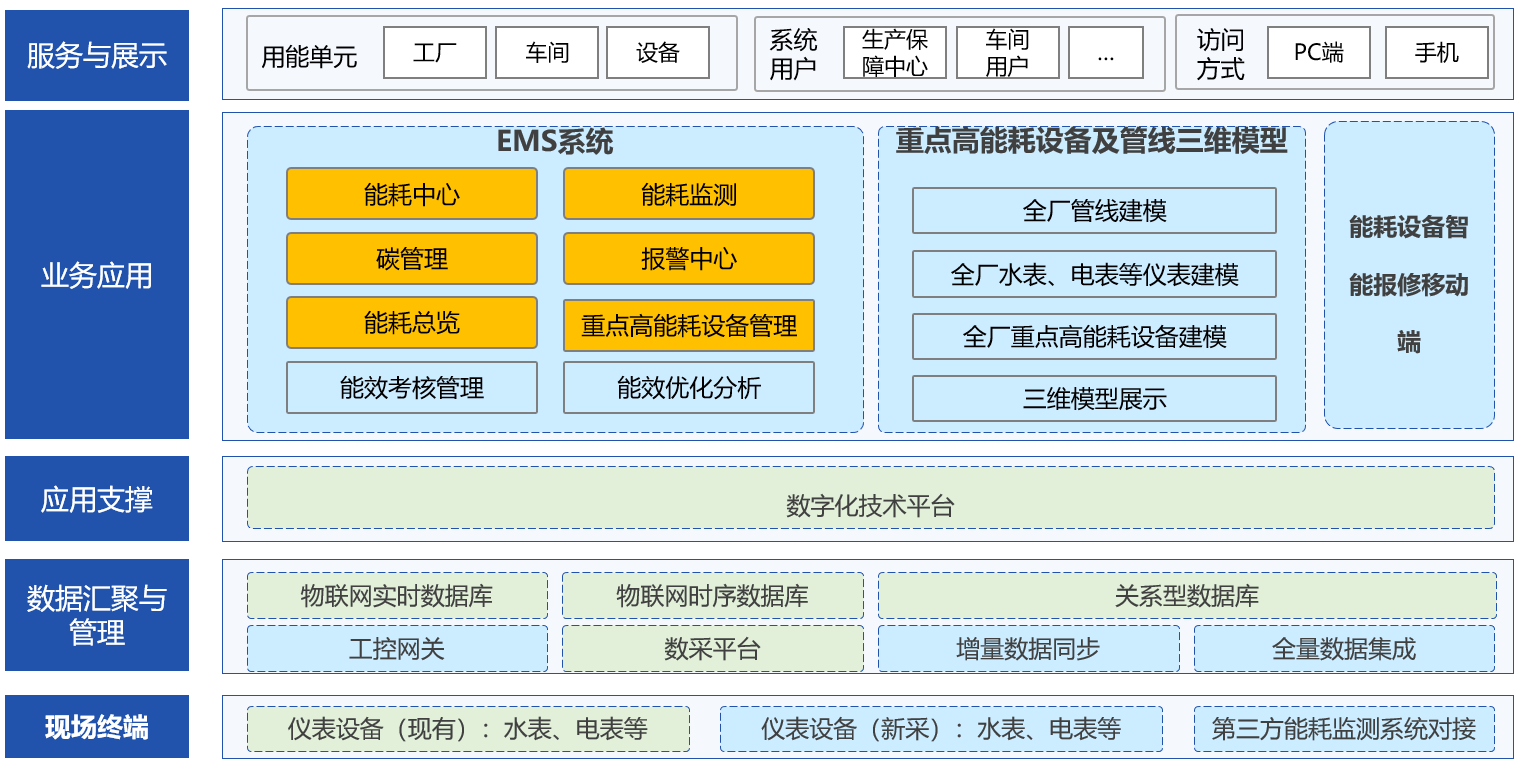Select the 能效考核管理 box
Viewport: 1521px width, 765px height.
point(411,388)
